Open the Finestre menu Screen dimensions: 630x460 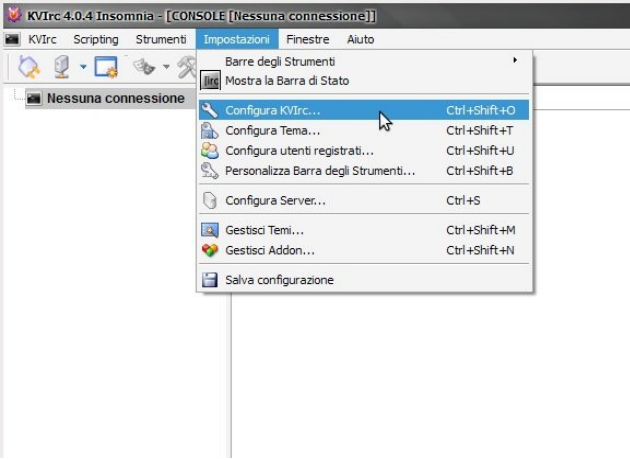308,39
